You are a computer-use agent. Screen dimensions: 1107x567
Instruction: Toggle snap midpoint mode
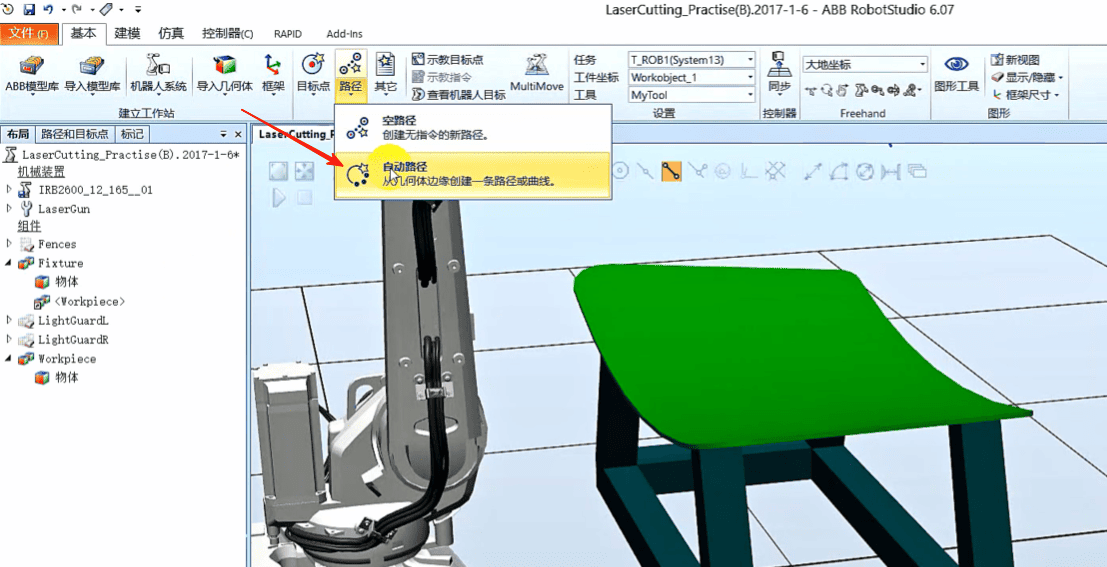click(646, 171)
